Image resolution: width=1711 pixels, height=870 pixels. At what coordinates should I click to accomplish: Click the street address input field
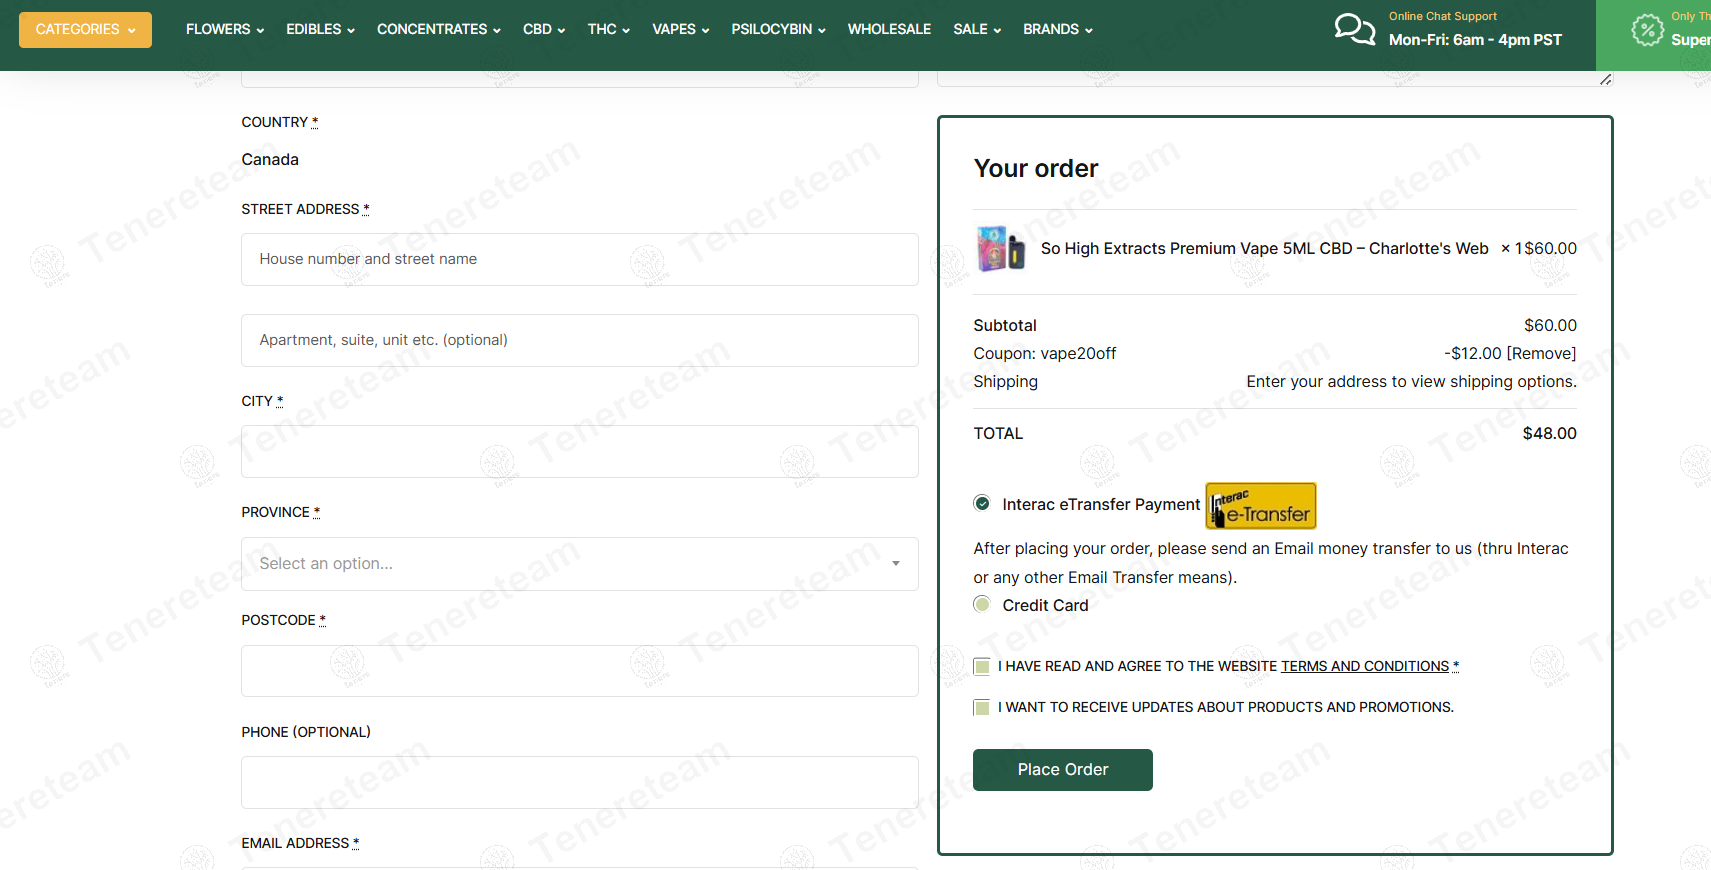pyautogui.click(x=580, y=259)
